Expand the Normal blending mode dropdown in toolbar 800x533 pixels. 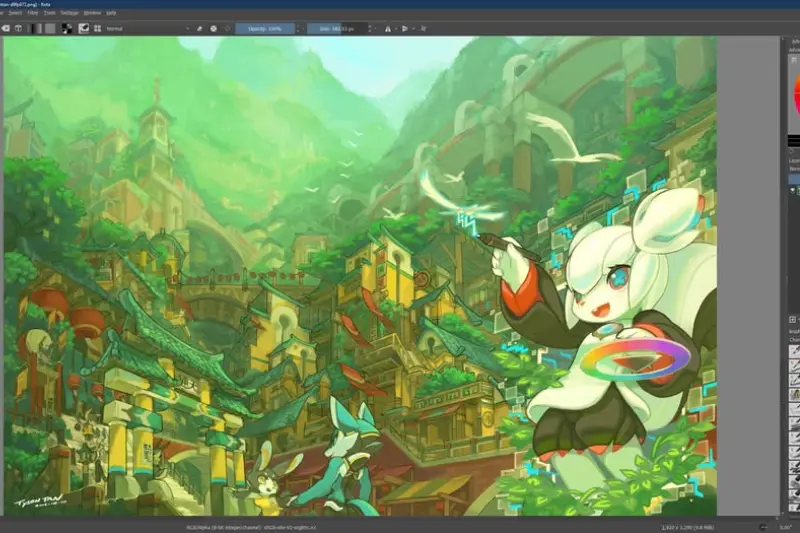pyautogui.click(x=147, y=29)
